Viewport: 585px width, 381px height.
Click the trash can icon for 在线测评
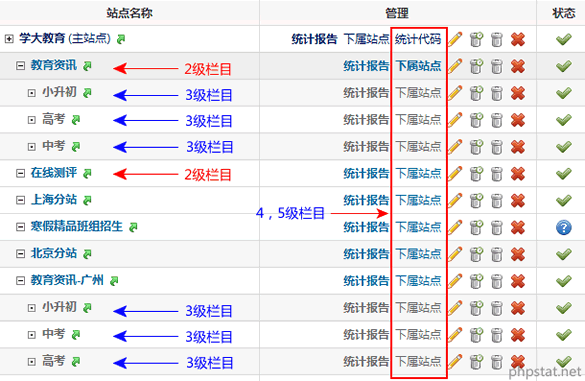497,174
